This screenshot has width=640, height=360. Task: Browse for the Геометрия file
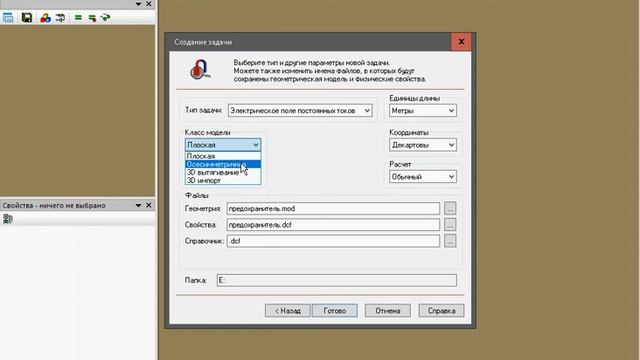[450, 208]
